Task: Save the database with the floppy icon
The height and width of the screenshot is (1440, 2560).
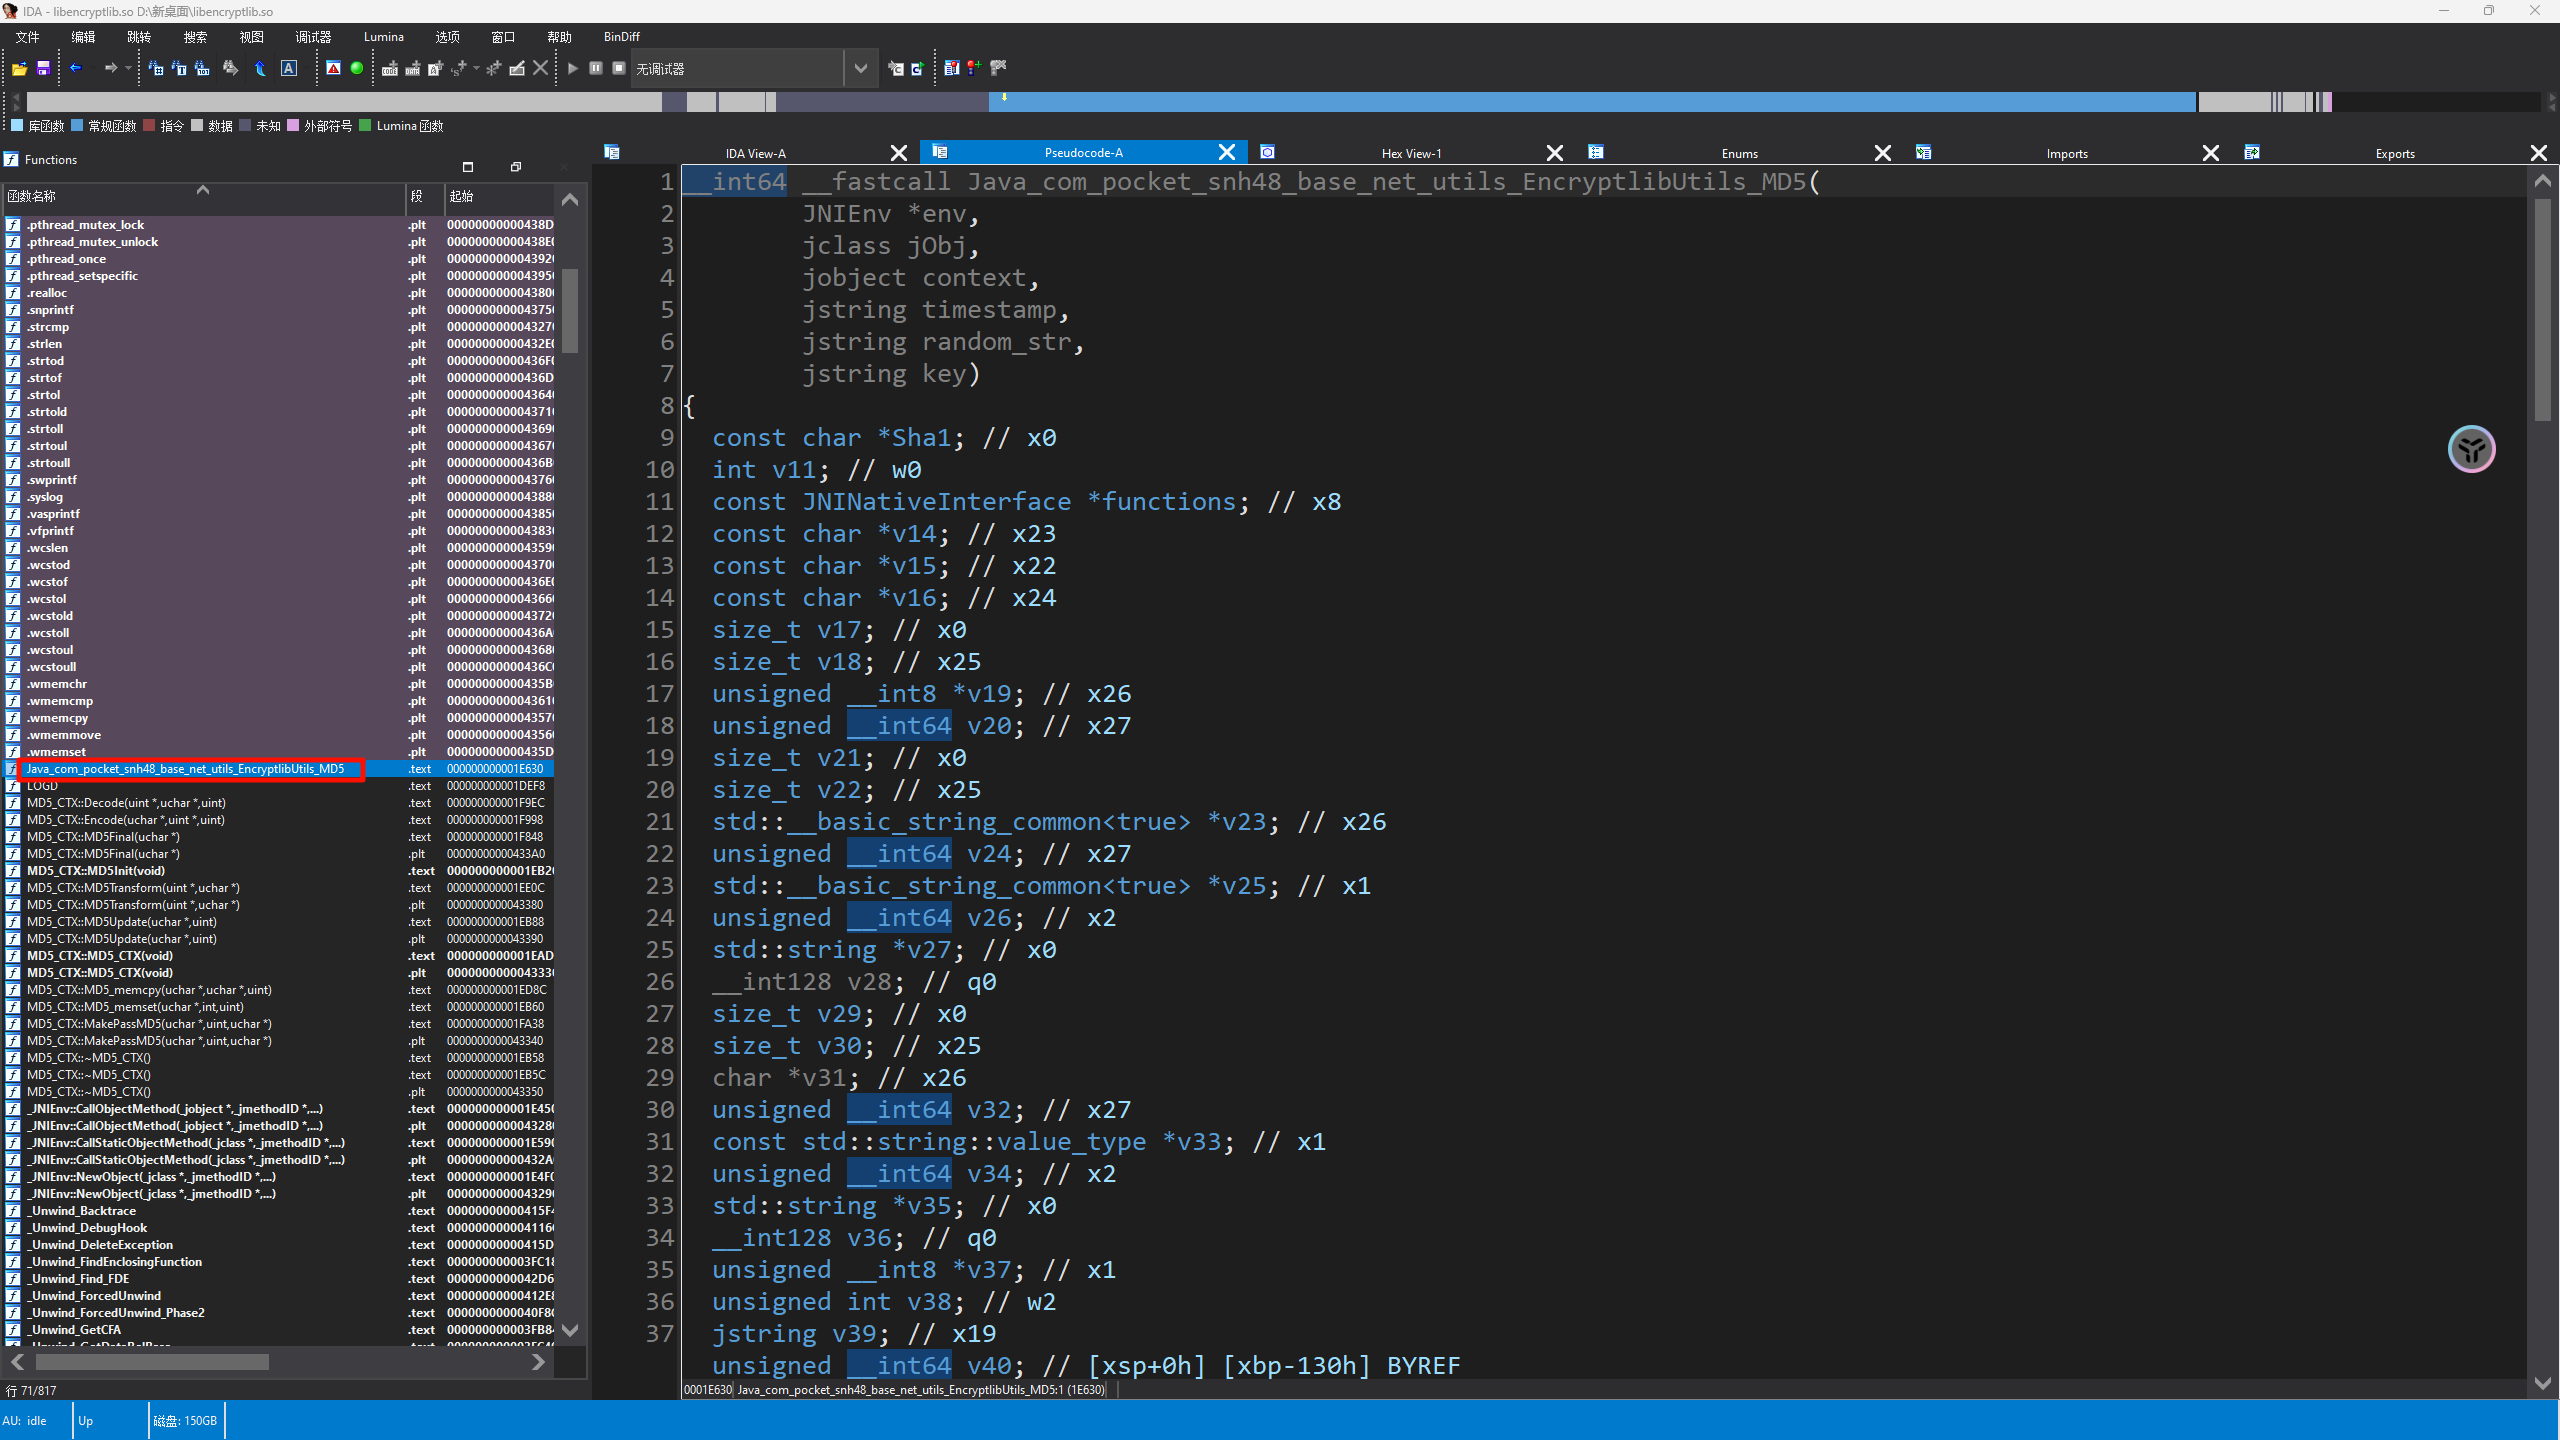Action: click(x=43, y=68)
